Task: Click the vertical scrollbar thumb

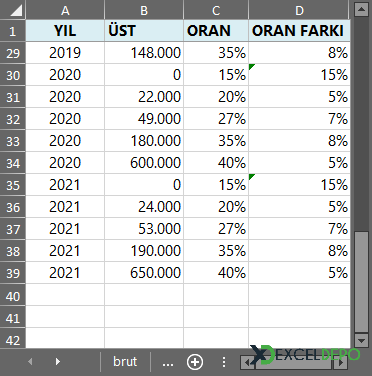Action: click(362, 281)
